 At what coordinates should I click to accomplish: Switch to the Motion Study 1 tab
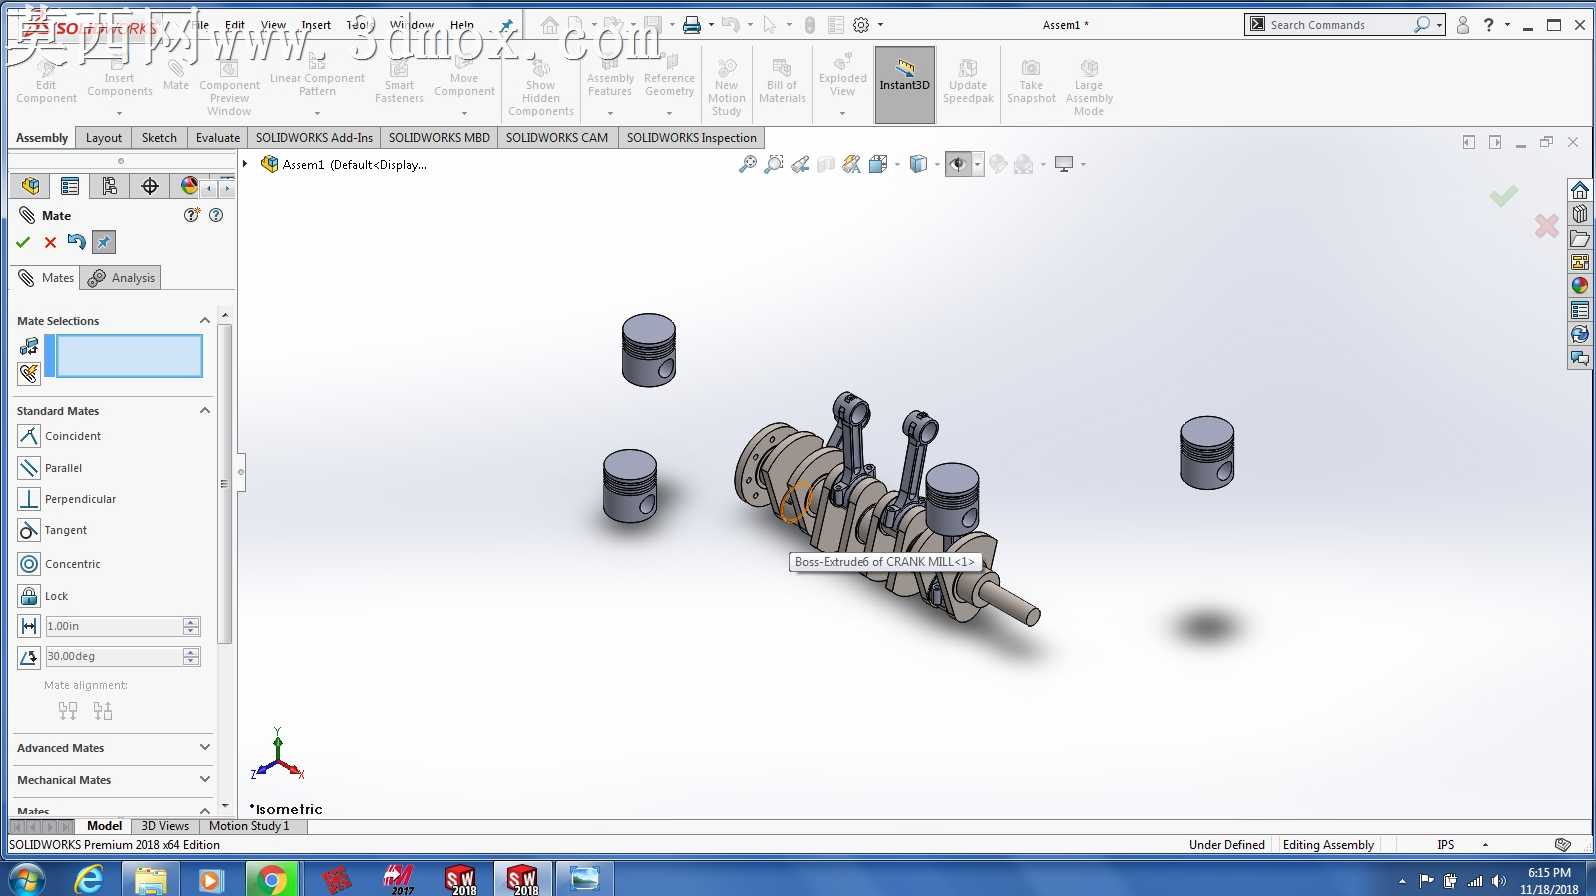[x=249, y=826]
